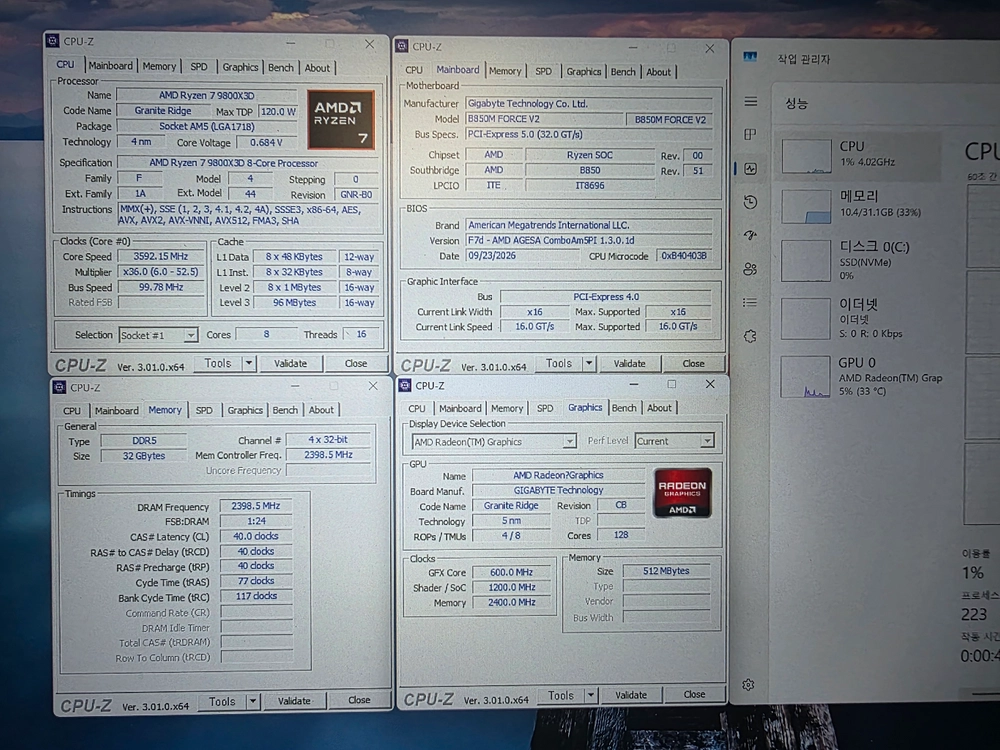Click Tools button in the Memory window
Viewport: 1000px width, 750px height.
coord(222,702)
